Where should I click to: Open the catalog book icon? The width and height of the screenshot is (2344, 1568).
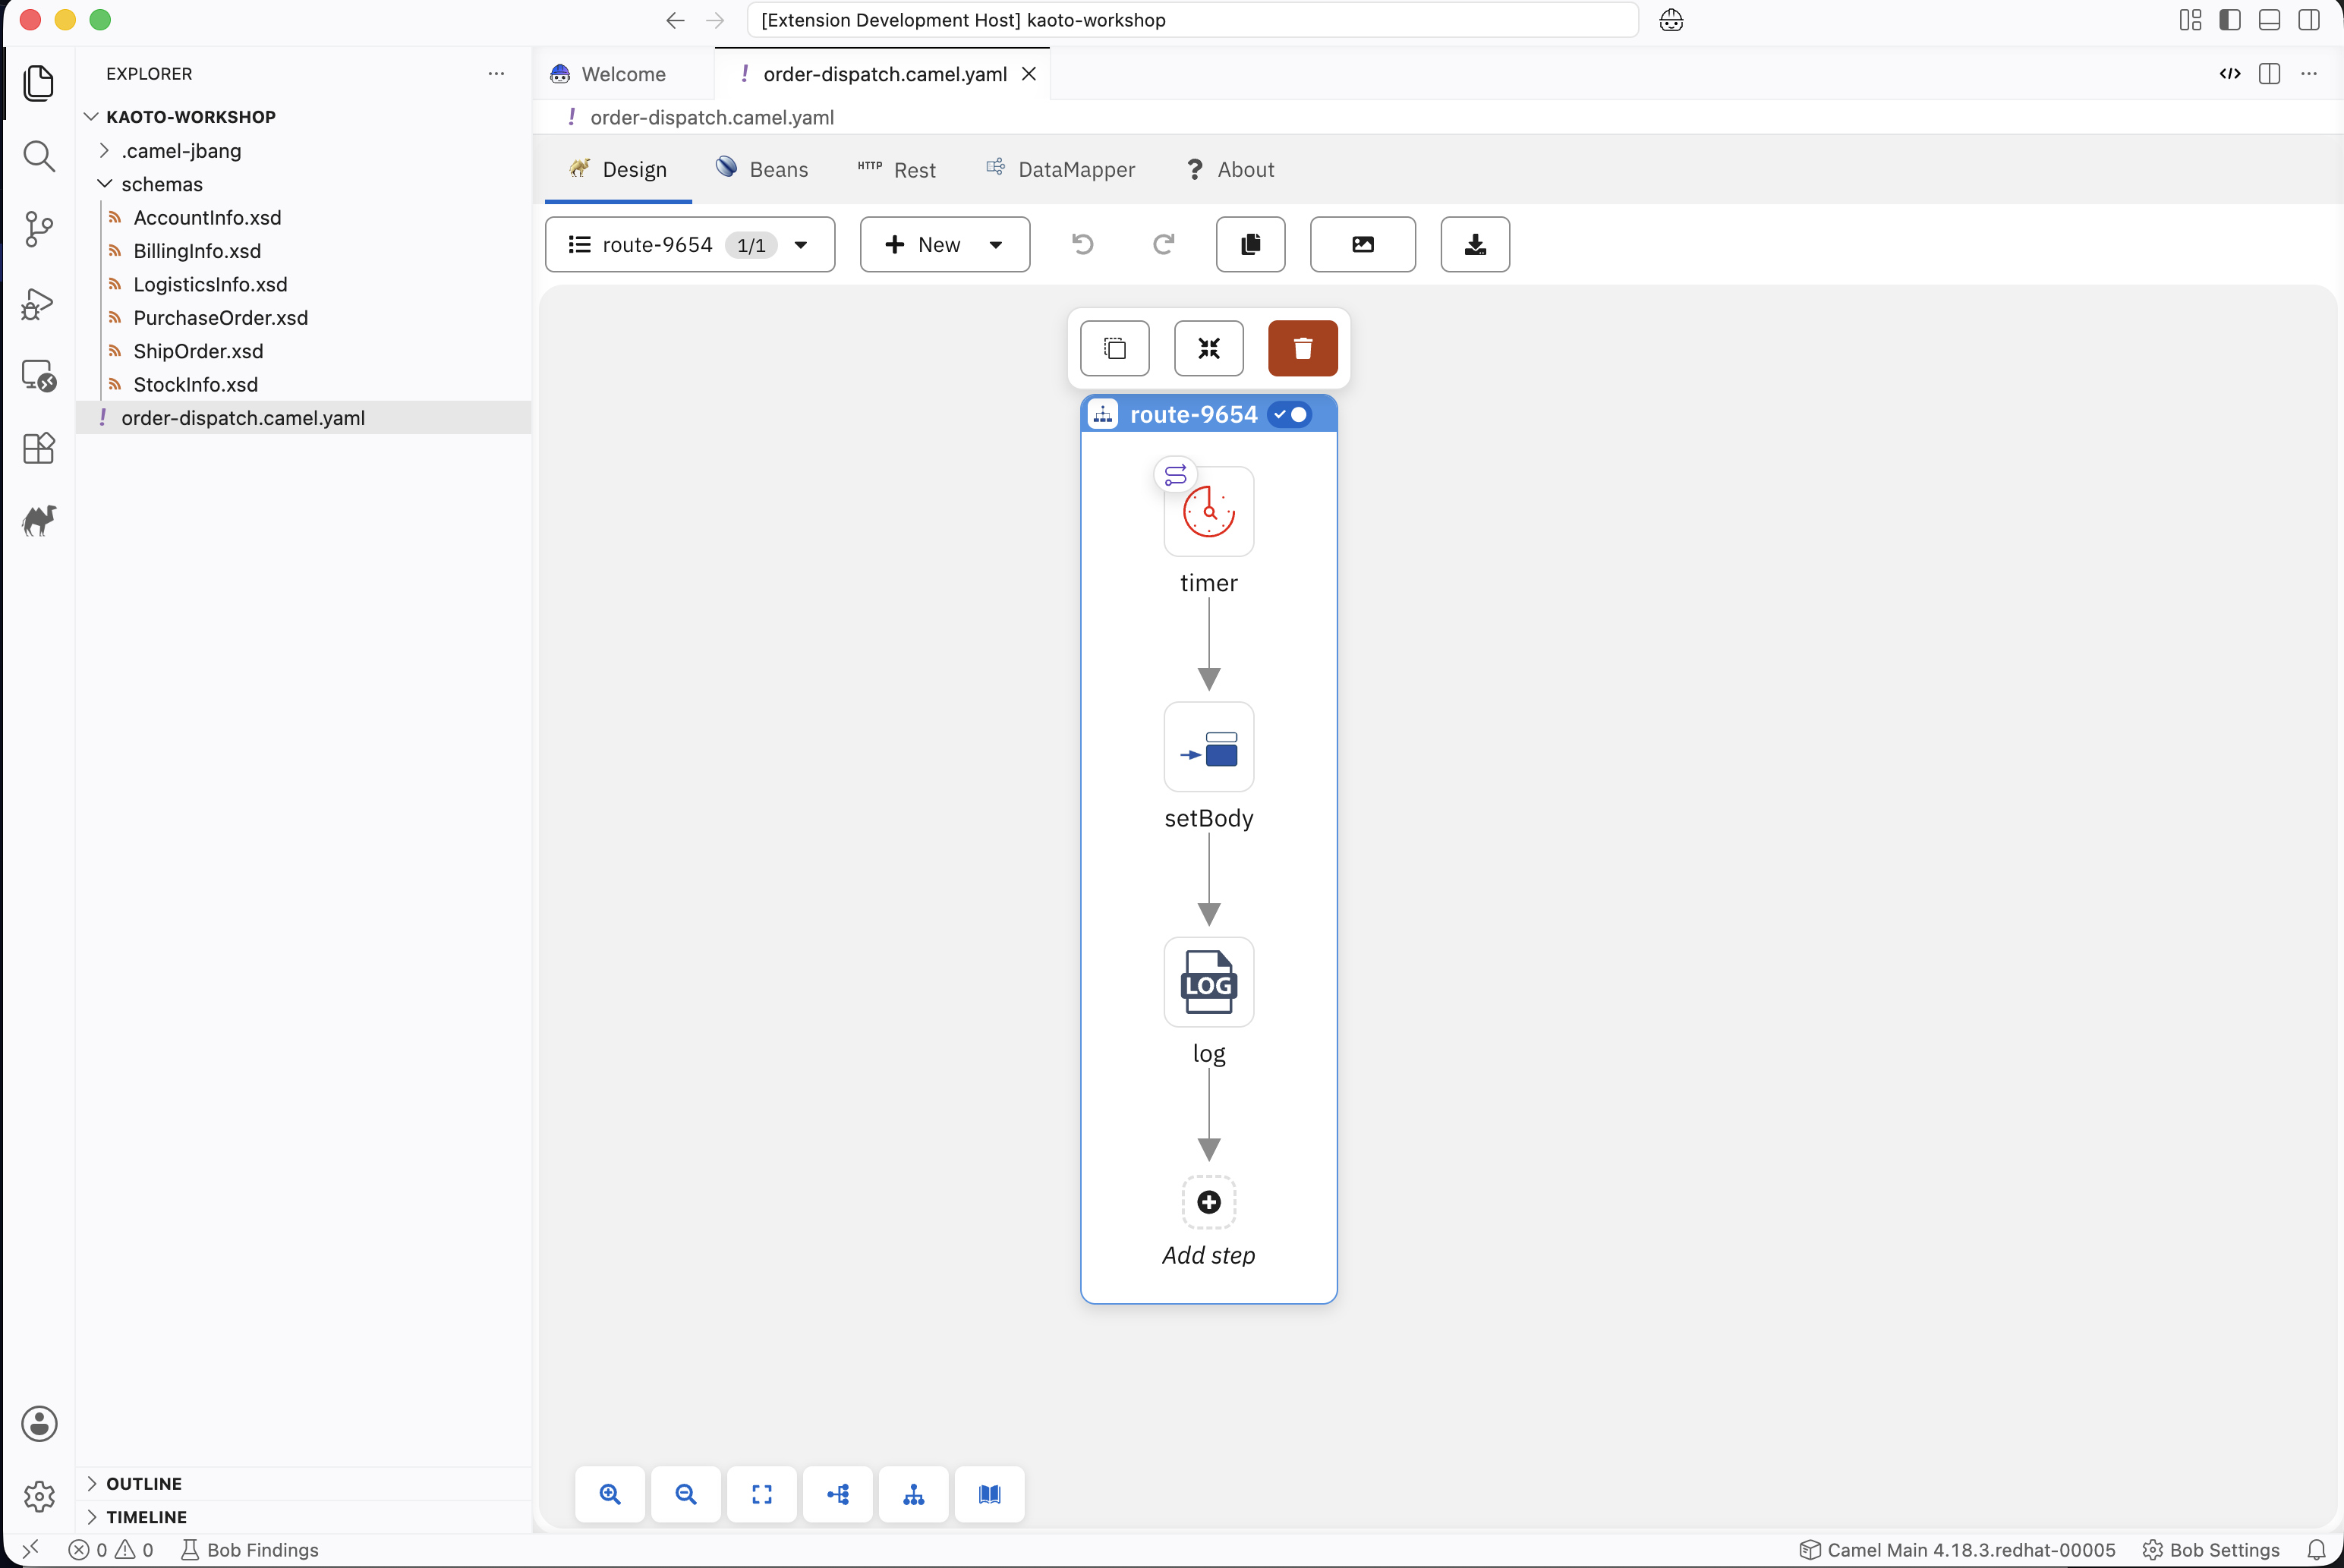pyautogui.click(x=989, y=1494)
